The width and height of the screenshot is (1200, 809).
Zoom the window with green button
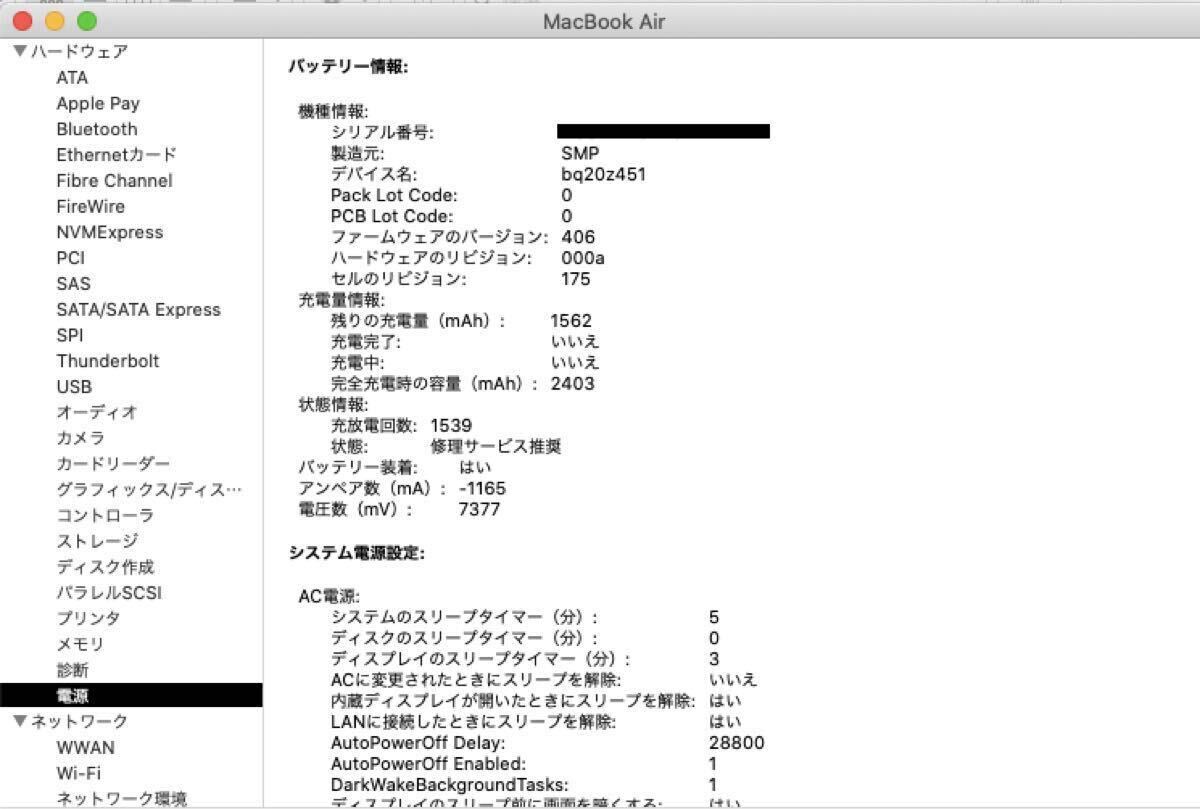(87, 20)
